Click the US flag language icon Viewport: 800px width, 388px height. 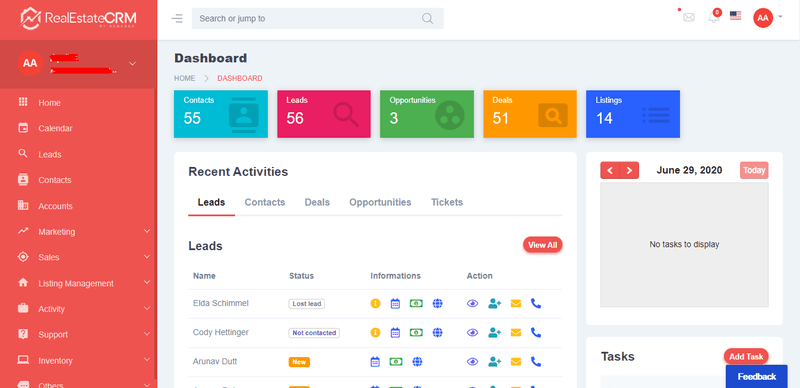click(x=735, y=16)
